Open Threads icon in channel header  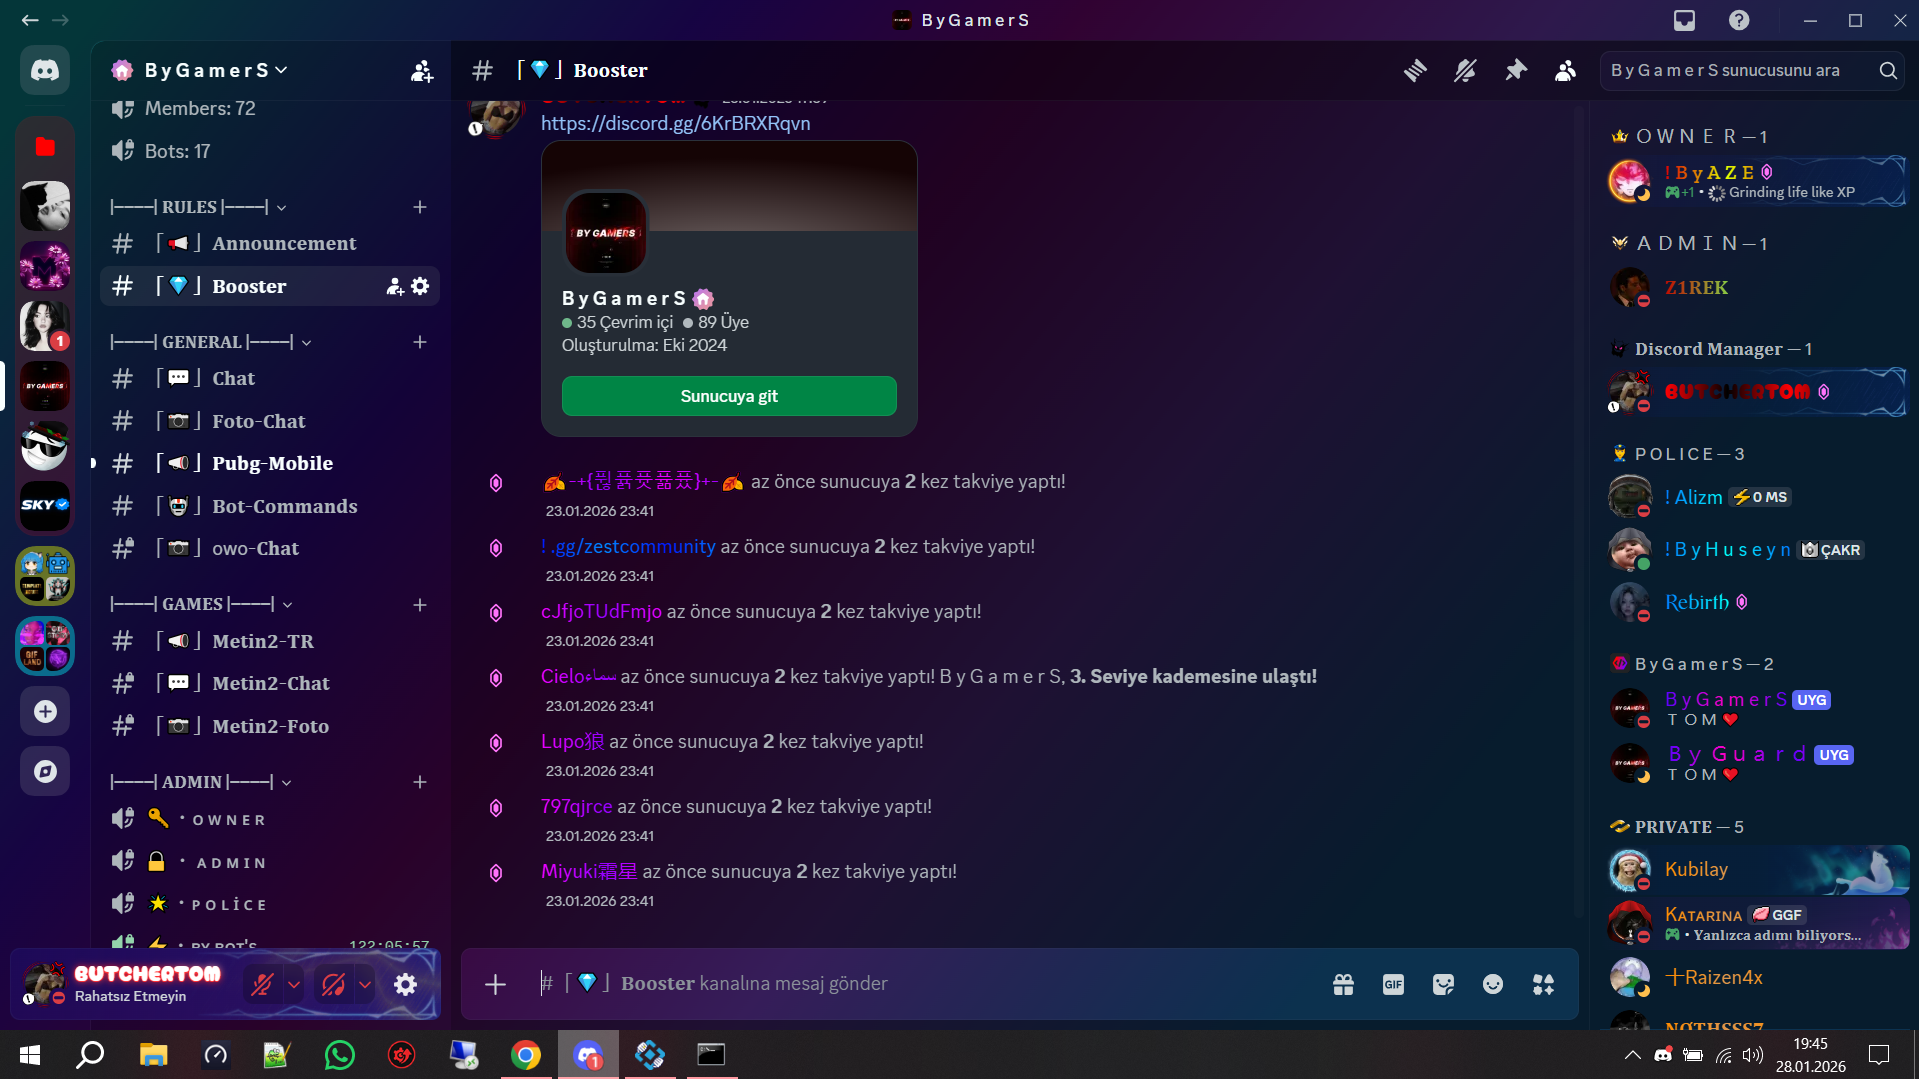click(1415, 70)
